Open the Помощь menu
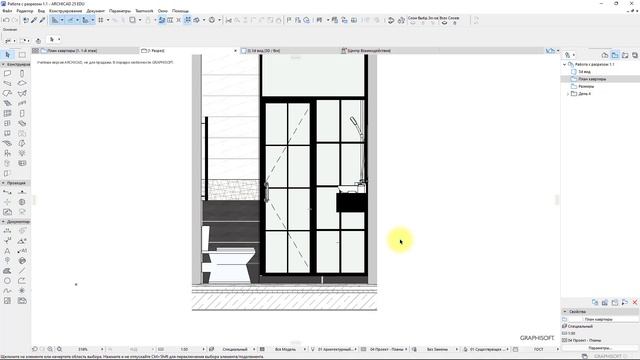This screenshot has width=640, height=360. coord(180,11)
